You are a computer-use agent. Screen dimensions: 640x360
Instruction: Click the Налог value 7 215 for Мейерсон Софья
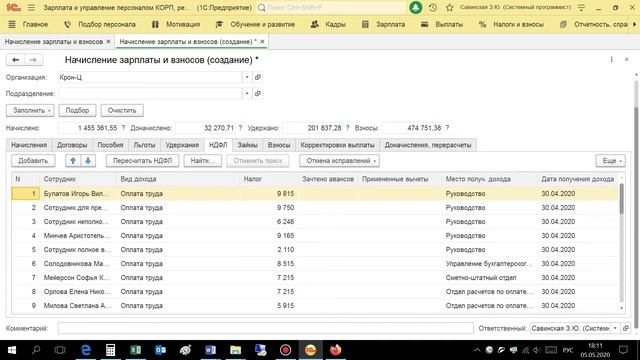[285, 278]
